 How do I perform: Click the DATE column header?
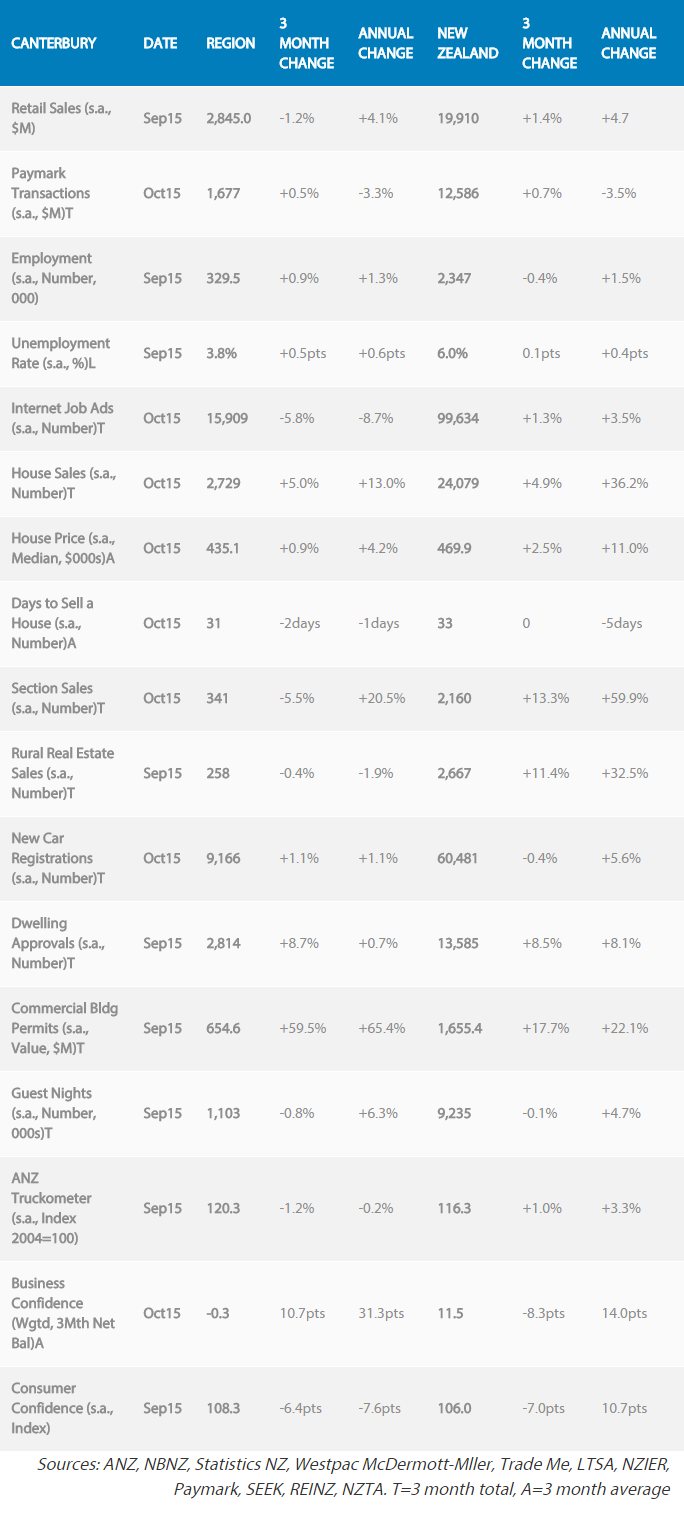click(x=160, y=44)
